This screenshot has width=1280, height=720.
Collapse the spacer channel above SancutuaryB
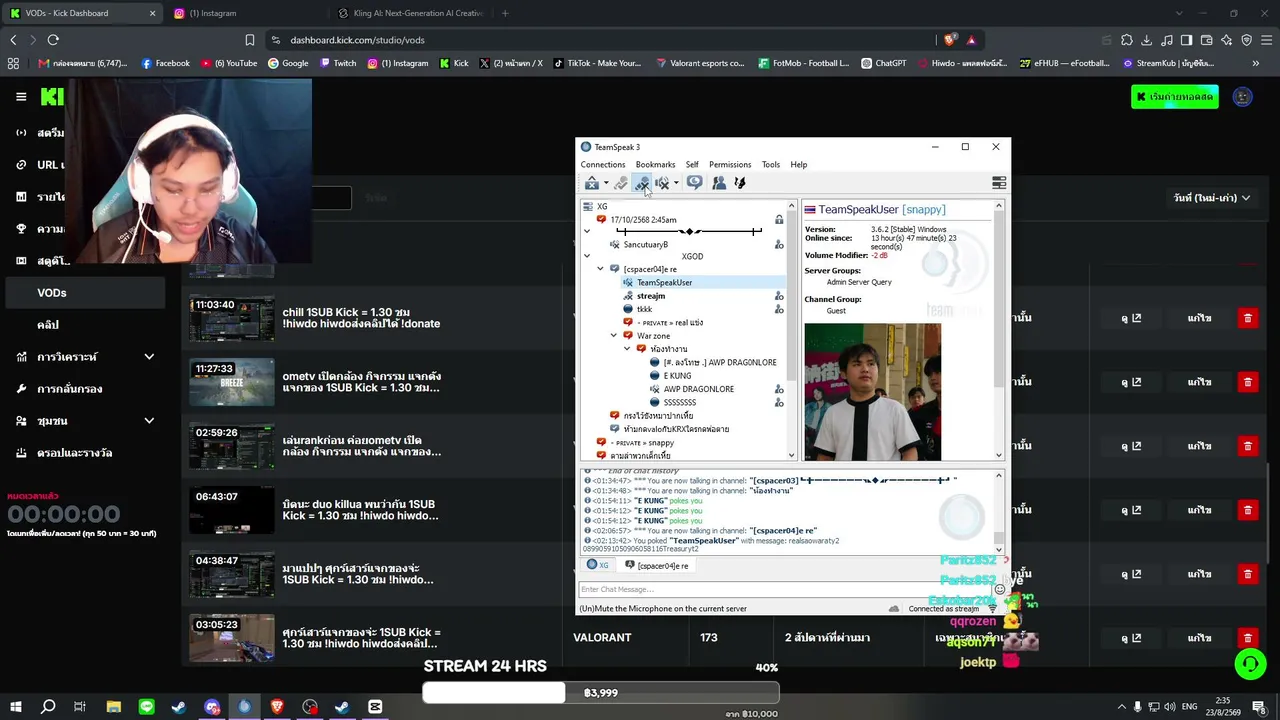tap(587, 232)
